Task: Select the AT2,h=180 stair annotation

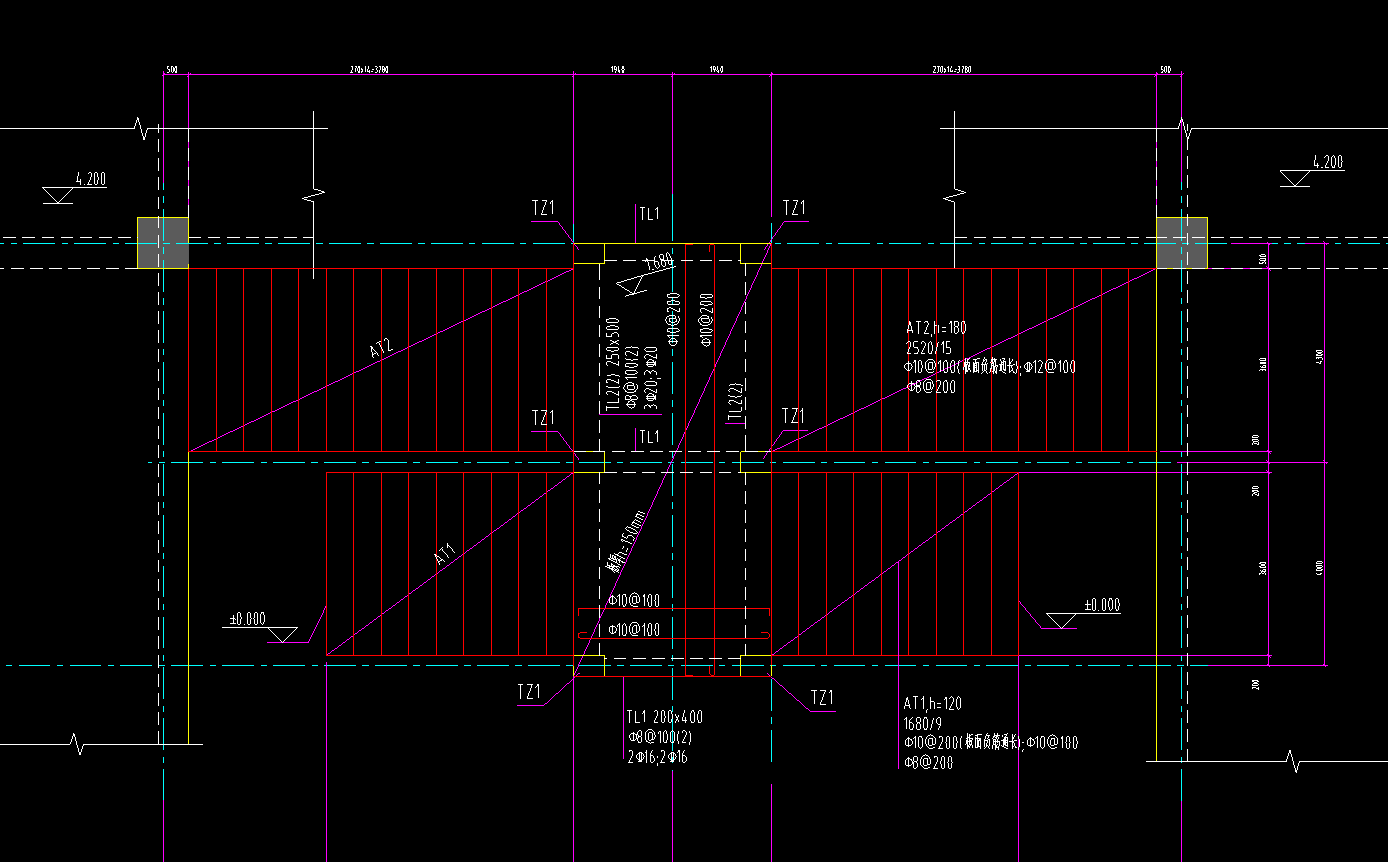Action: tap(936, 328)
